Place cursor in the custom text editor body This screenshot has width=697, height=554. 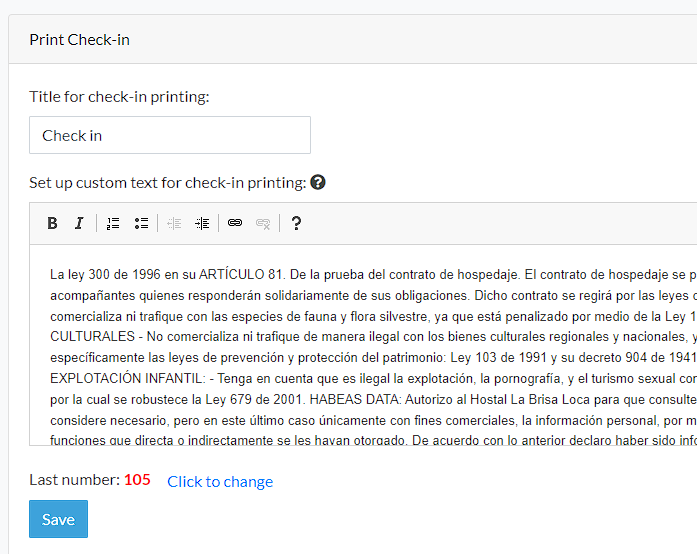[363, 345]
